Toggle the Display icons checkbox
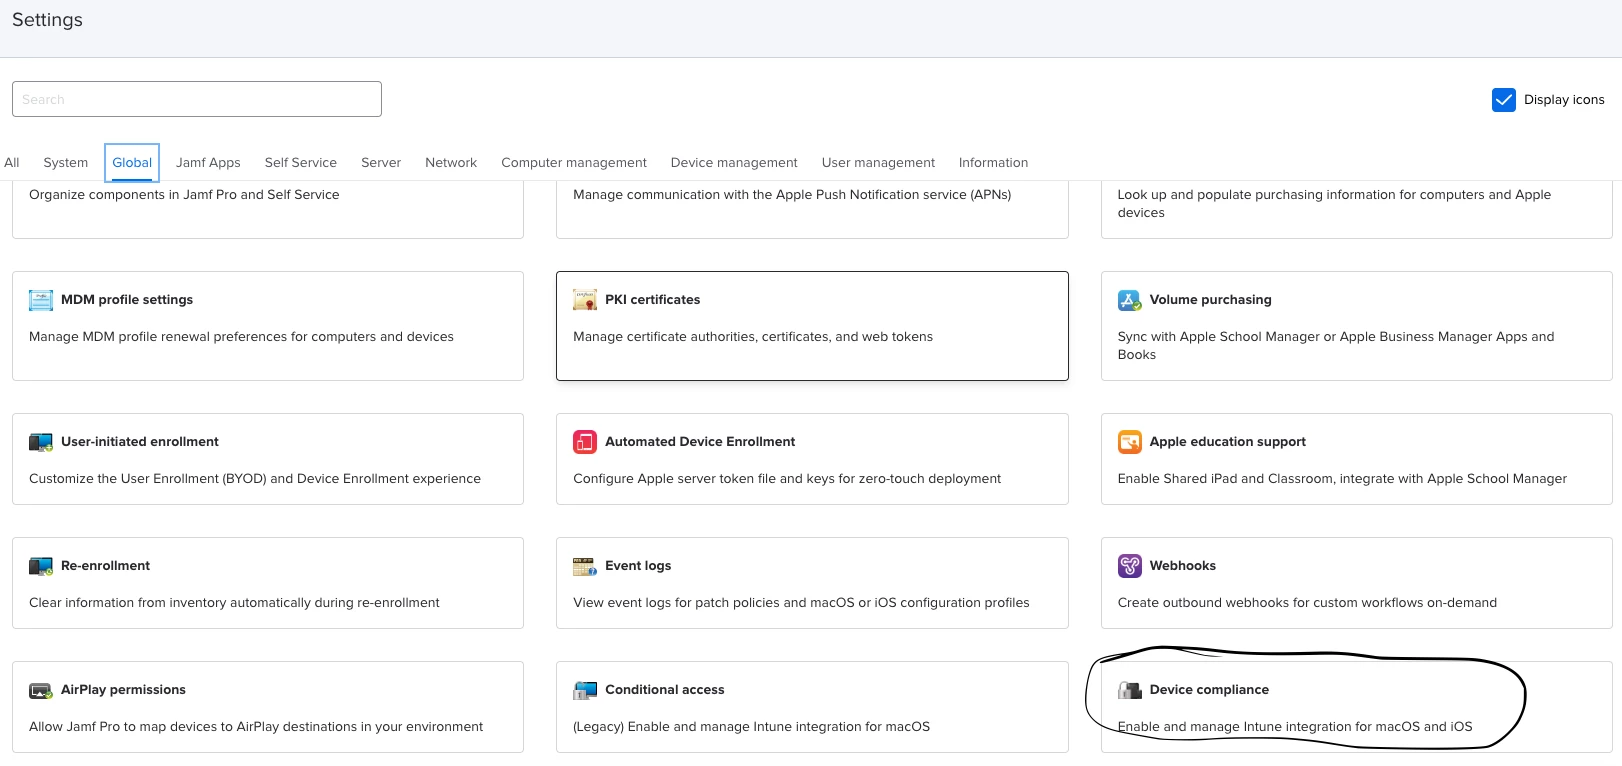This screenshot has height=766, width=1622. pyautogui.click(x=1504, y=100)
